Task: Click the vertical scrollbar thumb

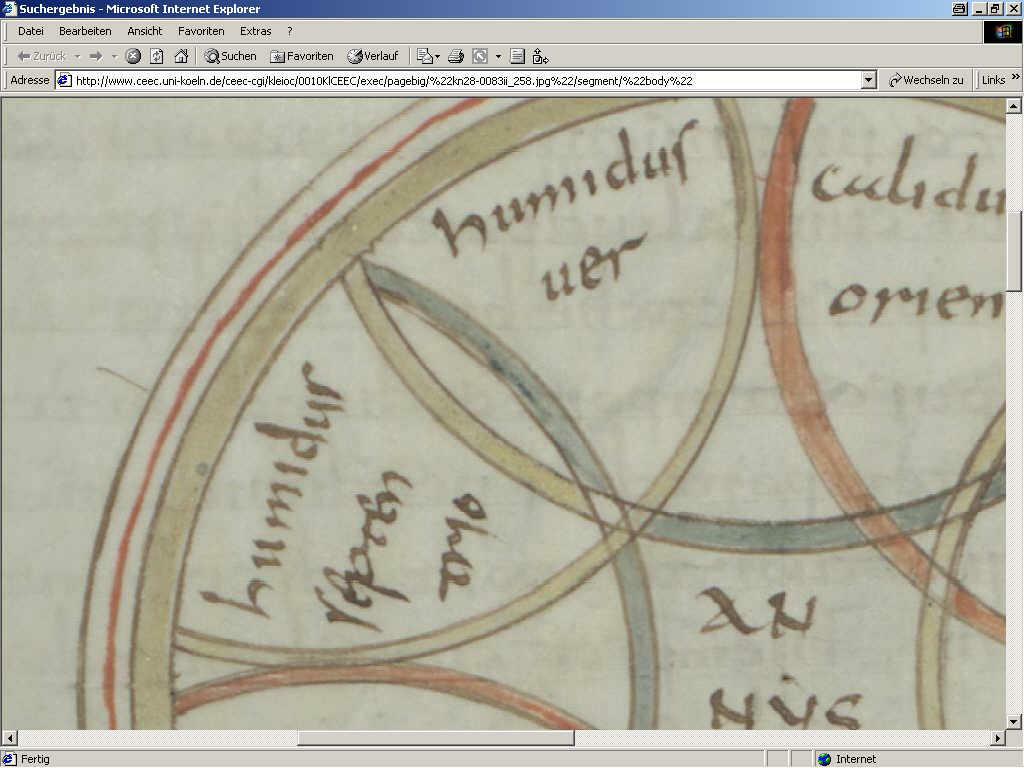Action: pyautogui.click(x=1014, y=251)
